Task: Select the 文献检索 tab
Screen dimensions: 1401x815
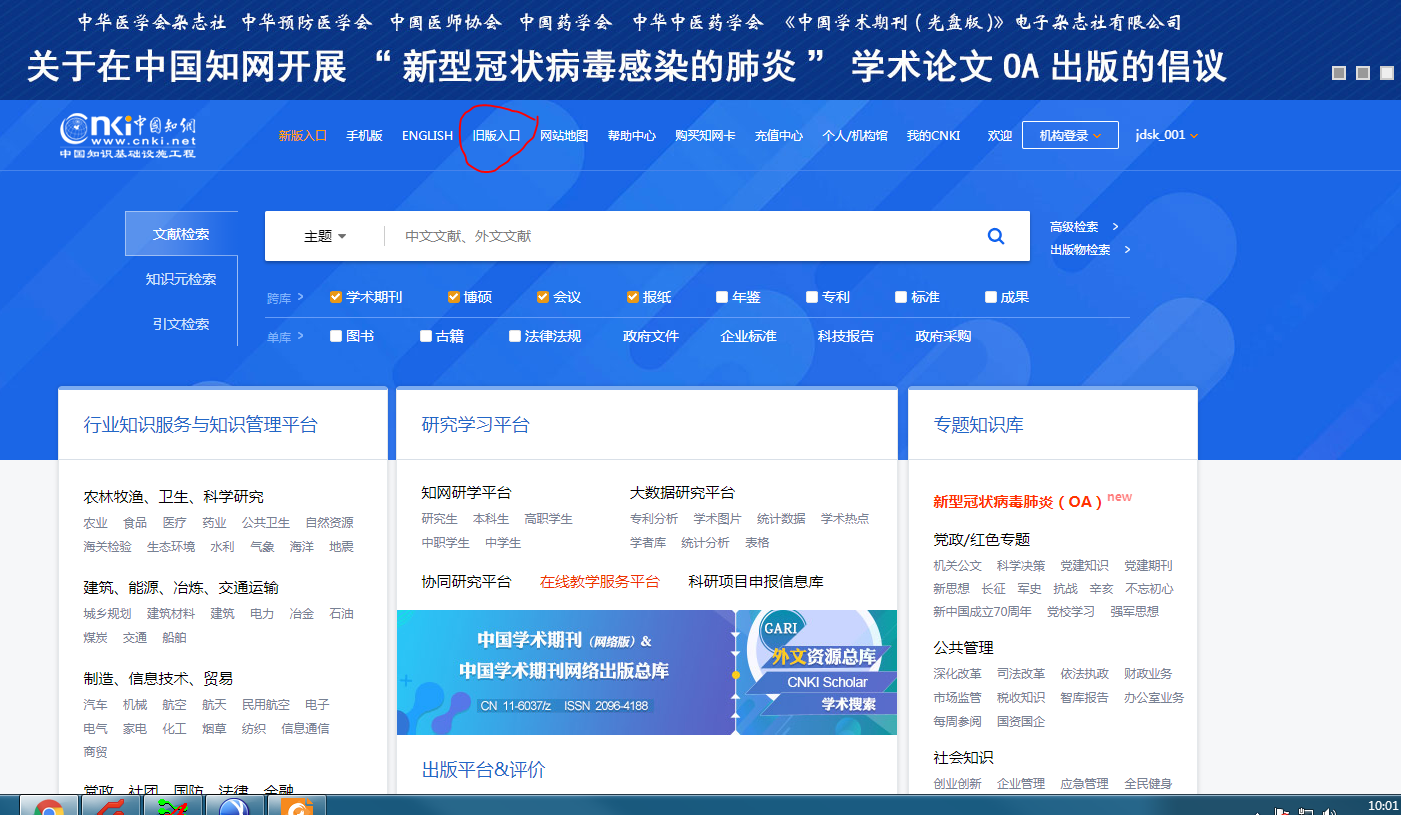Action: click(181, 234)
